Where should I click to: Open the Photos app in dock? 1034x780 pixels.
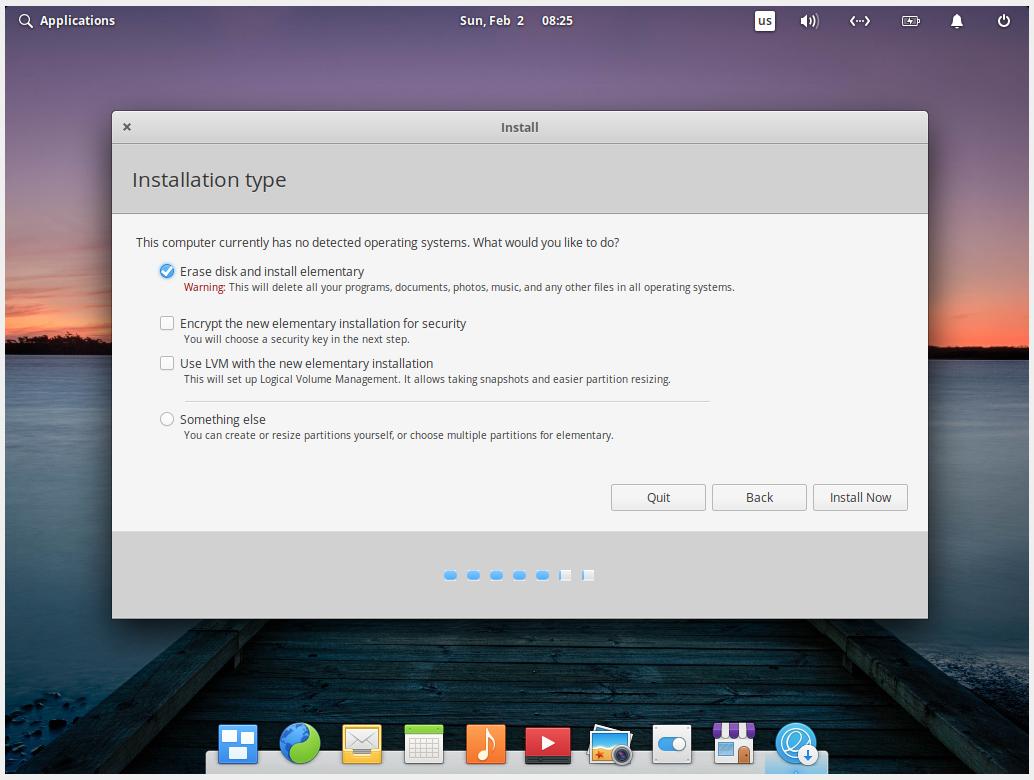click(610, 745)
